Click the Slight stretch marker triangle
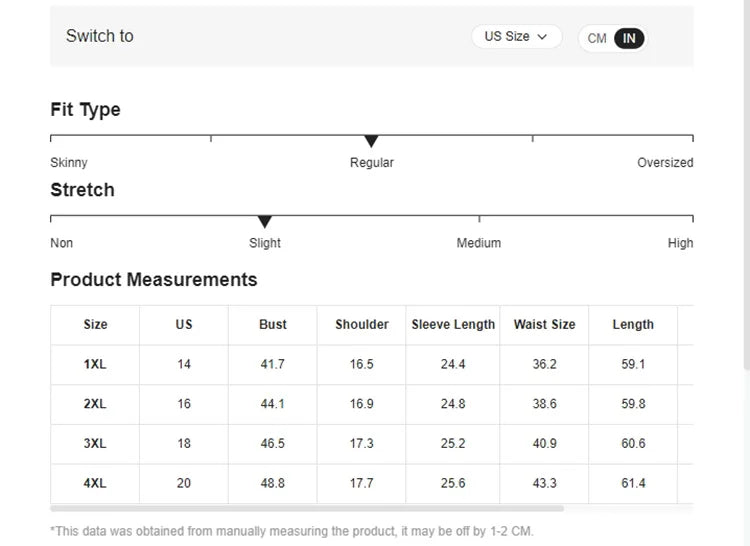 pos(265,221)
